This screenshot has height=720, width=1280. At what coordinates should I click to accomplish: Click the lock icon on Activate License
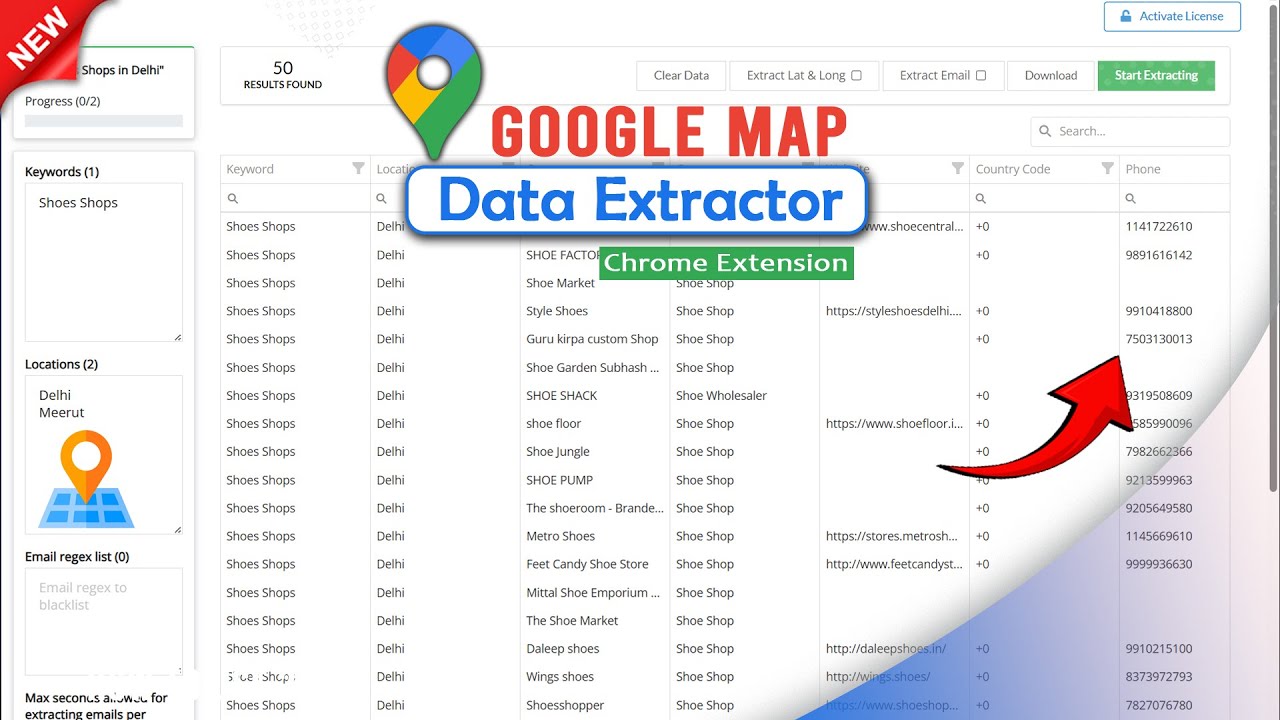(x=1126, y=16)
